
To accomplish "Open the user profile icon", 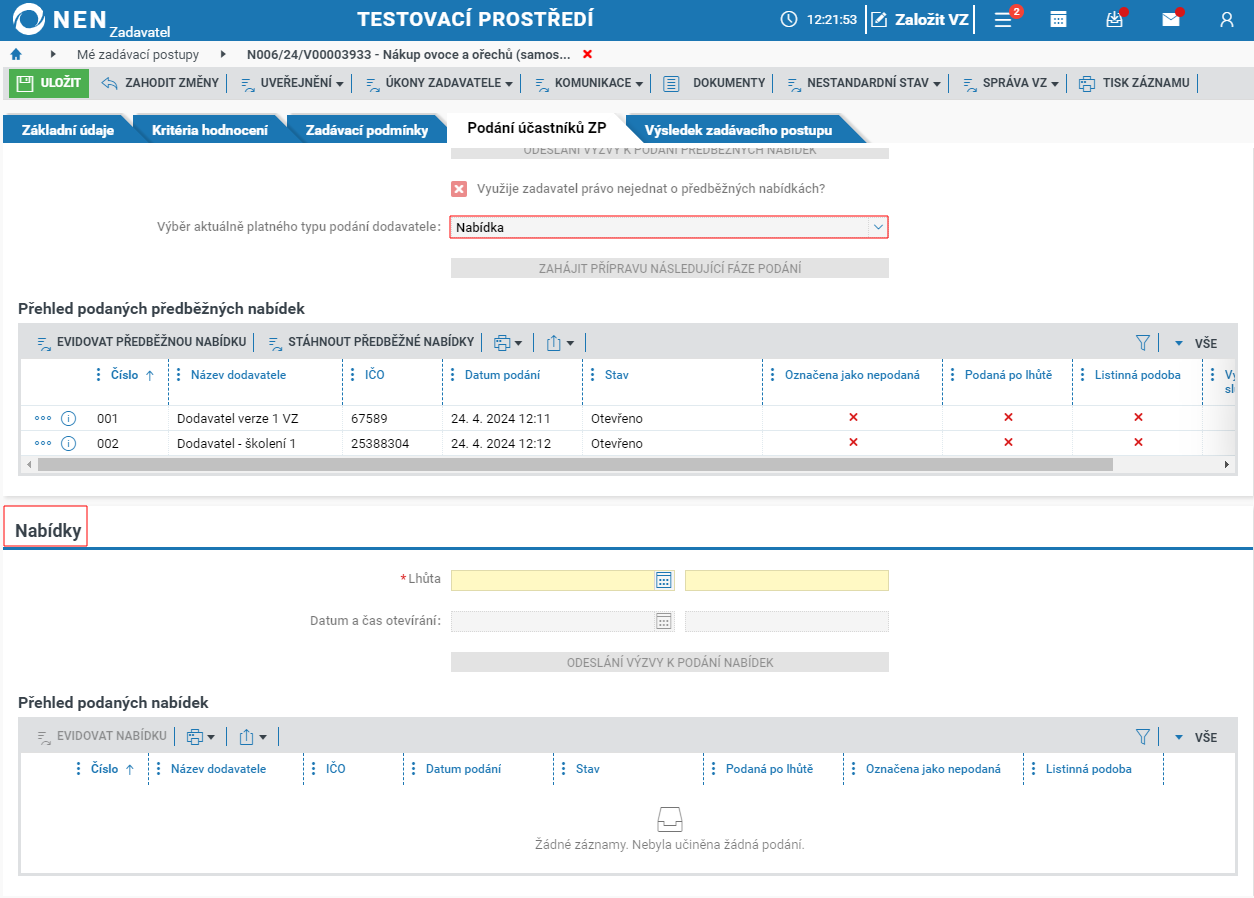I will click(x=1227, y=19).
